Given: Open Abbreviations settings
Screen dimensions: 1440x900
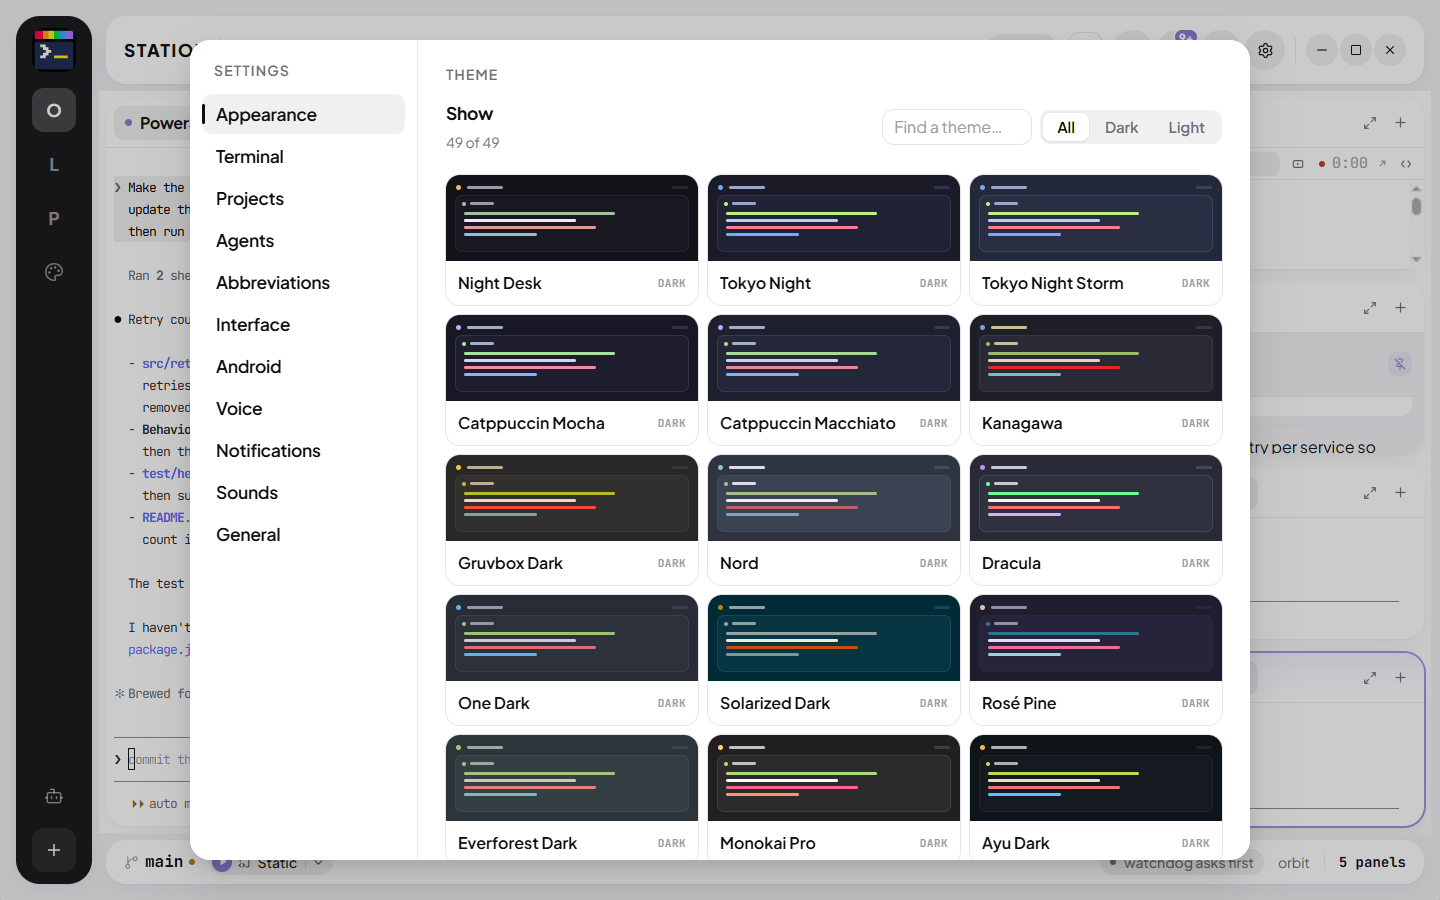Looking at the screenshot, I should [304, 283].
